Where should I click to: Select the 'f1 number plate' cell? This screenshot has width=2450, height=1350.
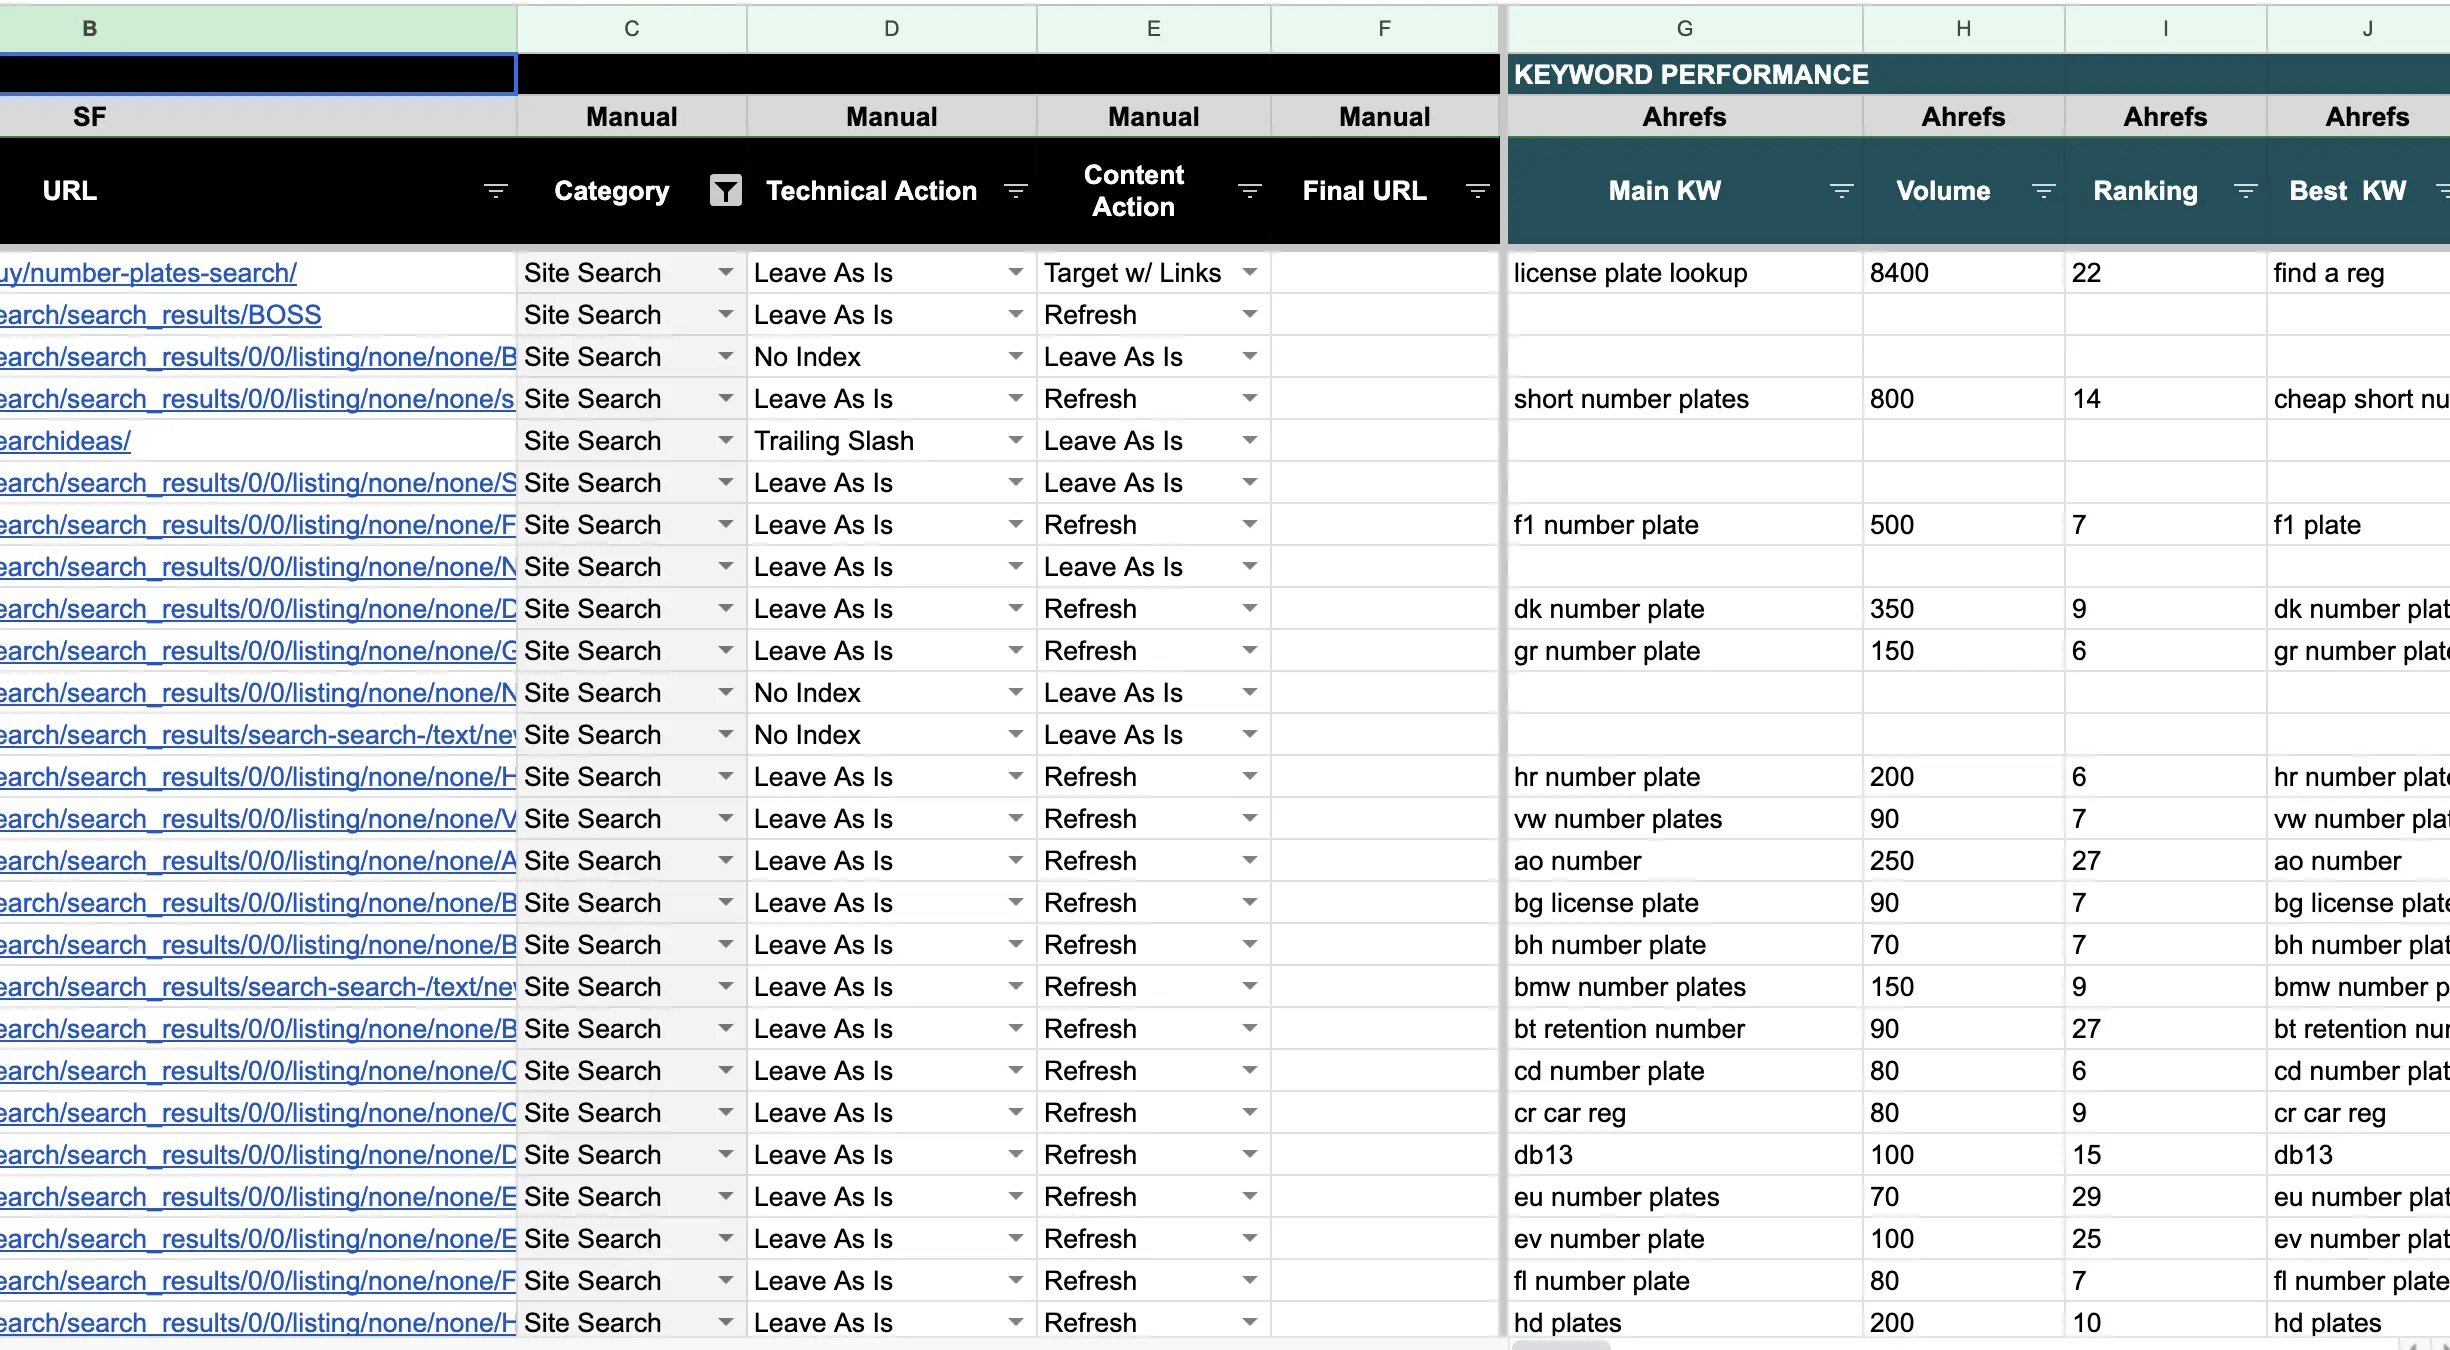[1685, 525]
